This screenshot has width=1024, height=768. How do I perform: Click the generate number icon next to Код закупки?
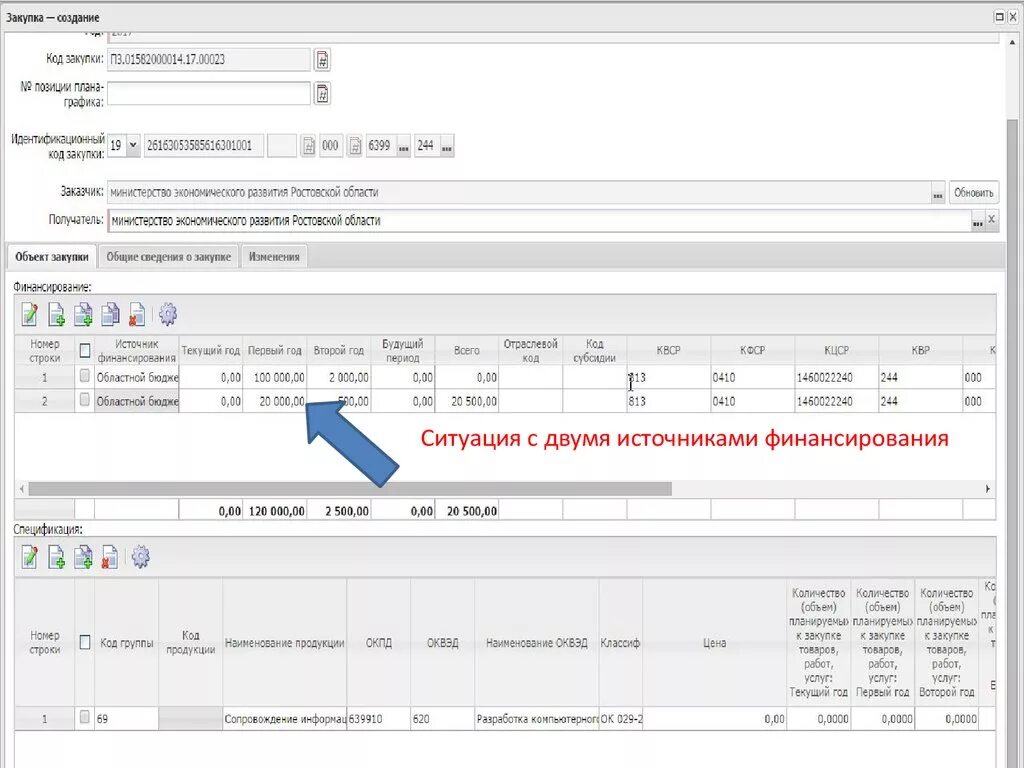point(322,59)
